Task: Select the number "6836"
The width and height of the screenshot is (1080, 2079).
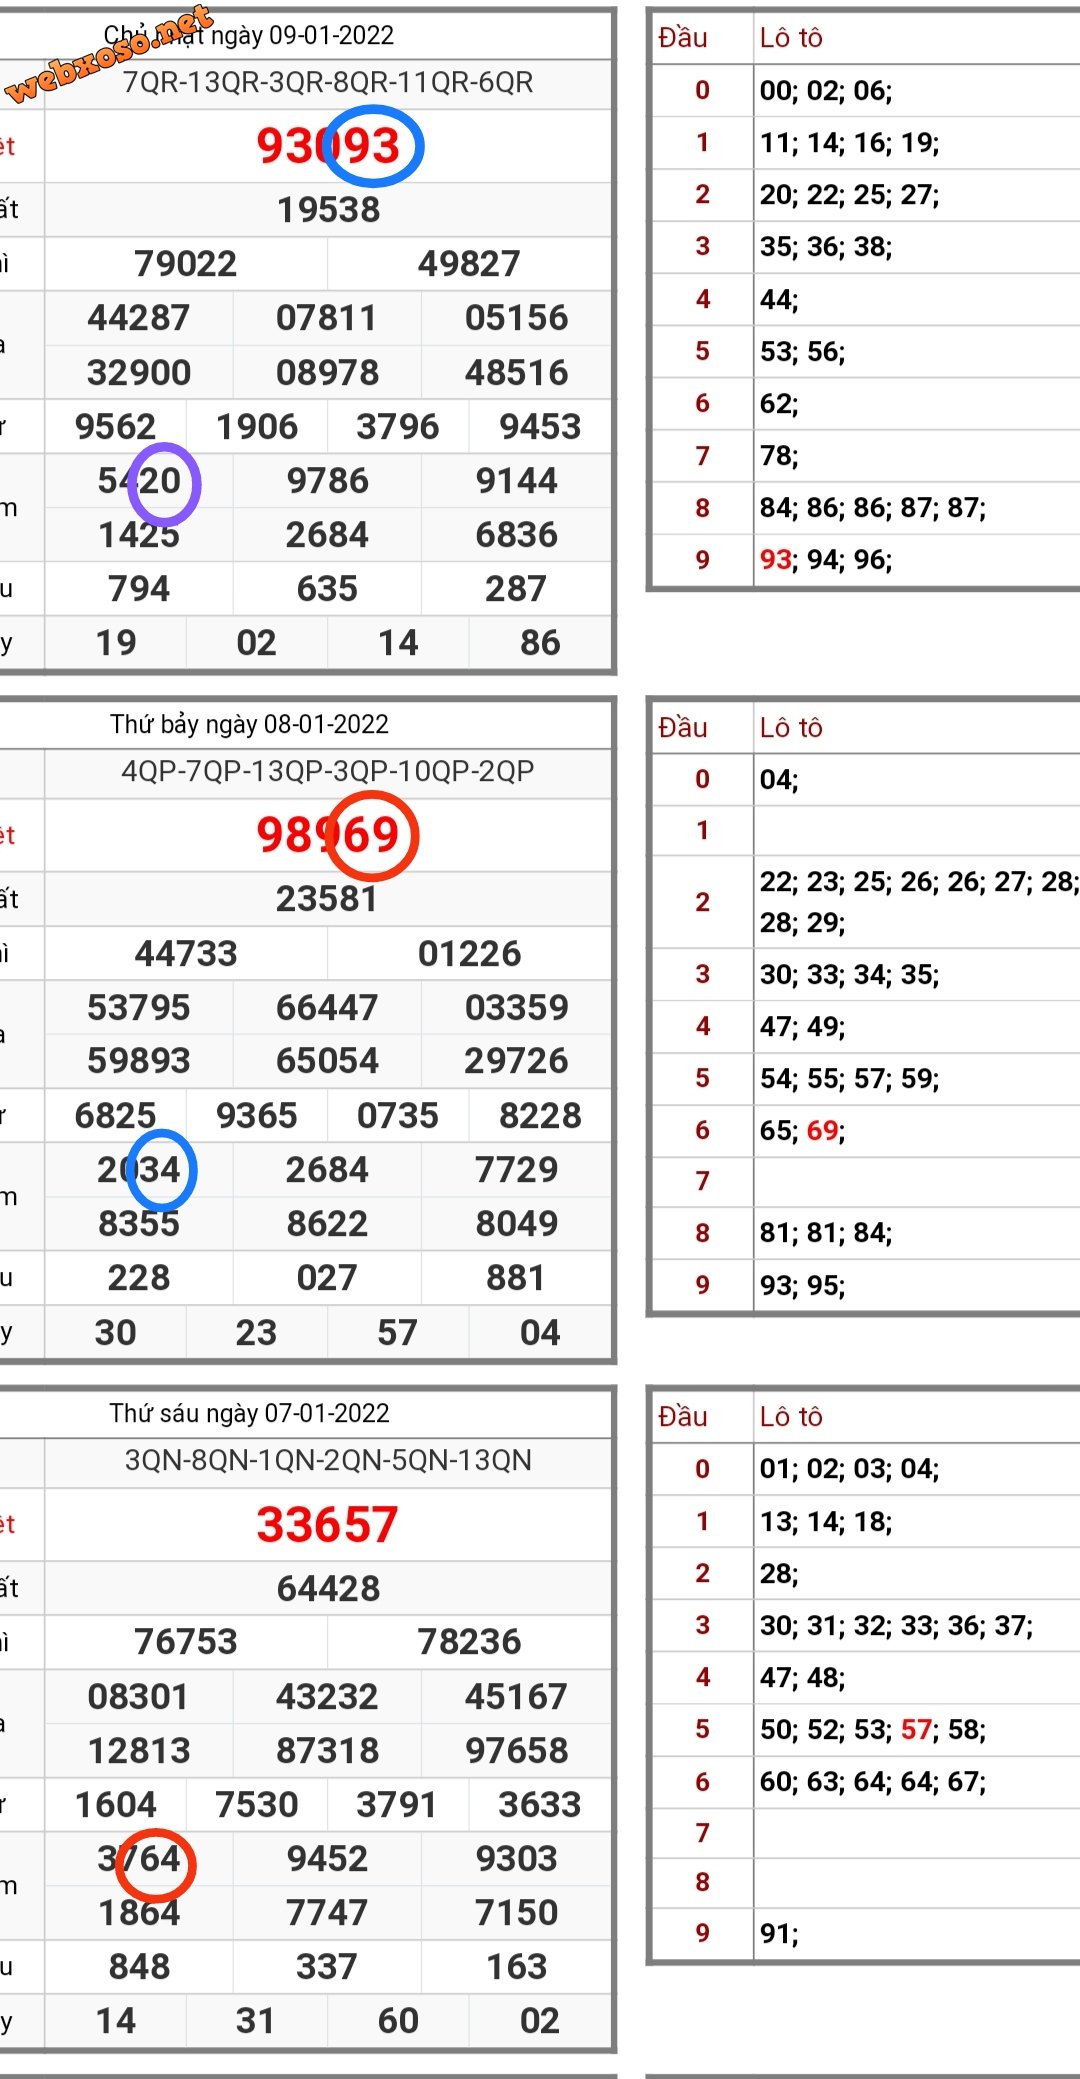Action: [516, 535]
